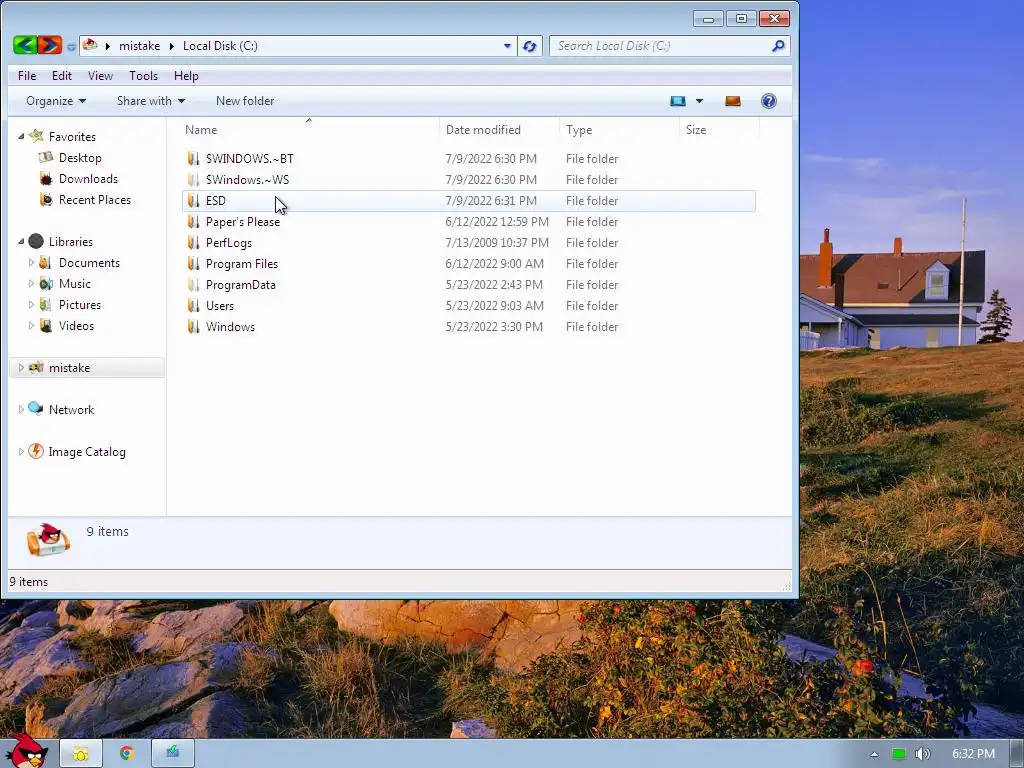Collapse the Favorites tree group
The width and height of the screenshot is (1024, 768).
click(x=21, y=136)
